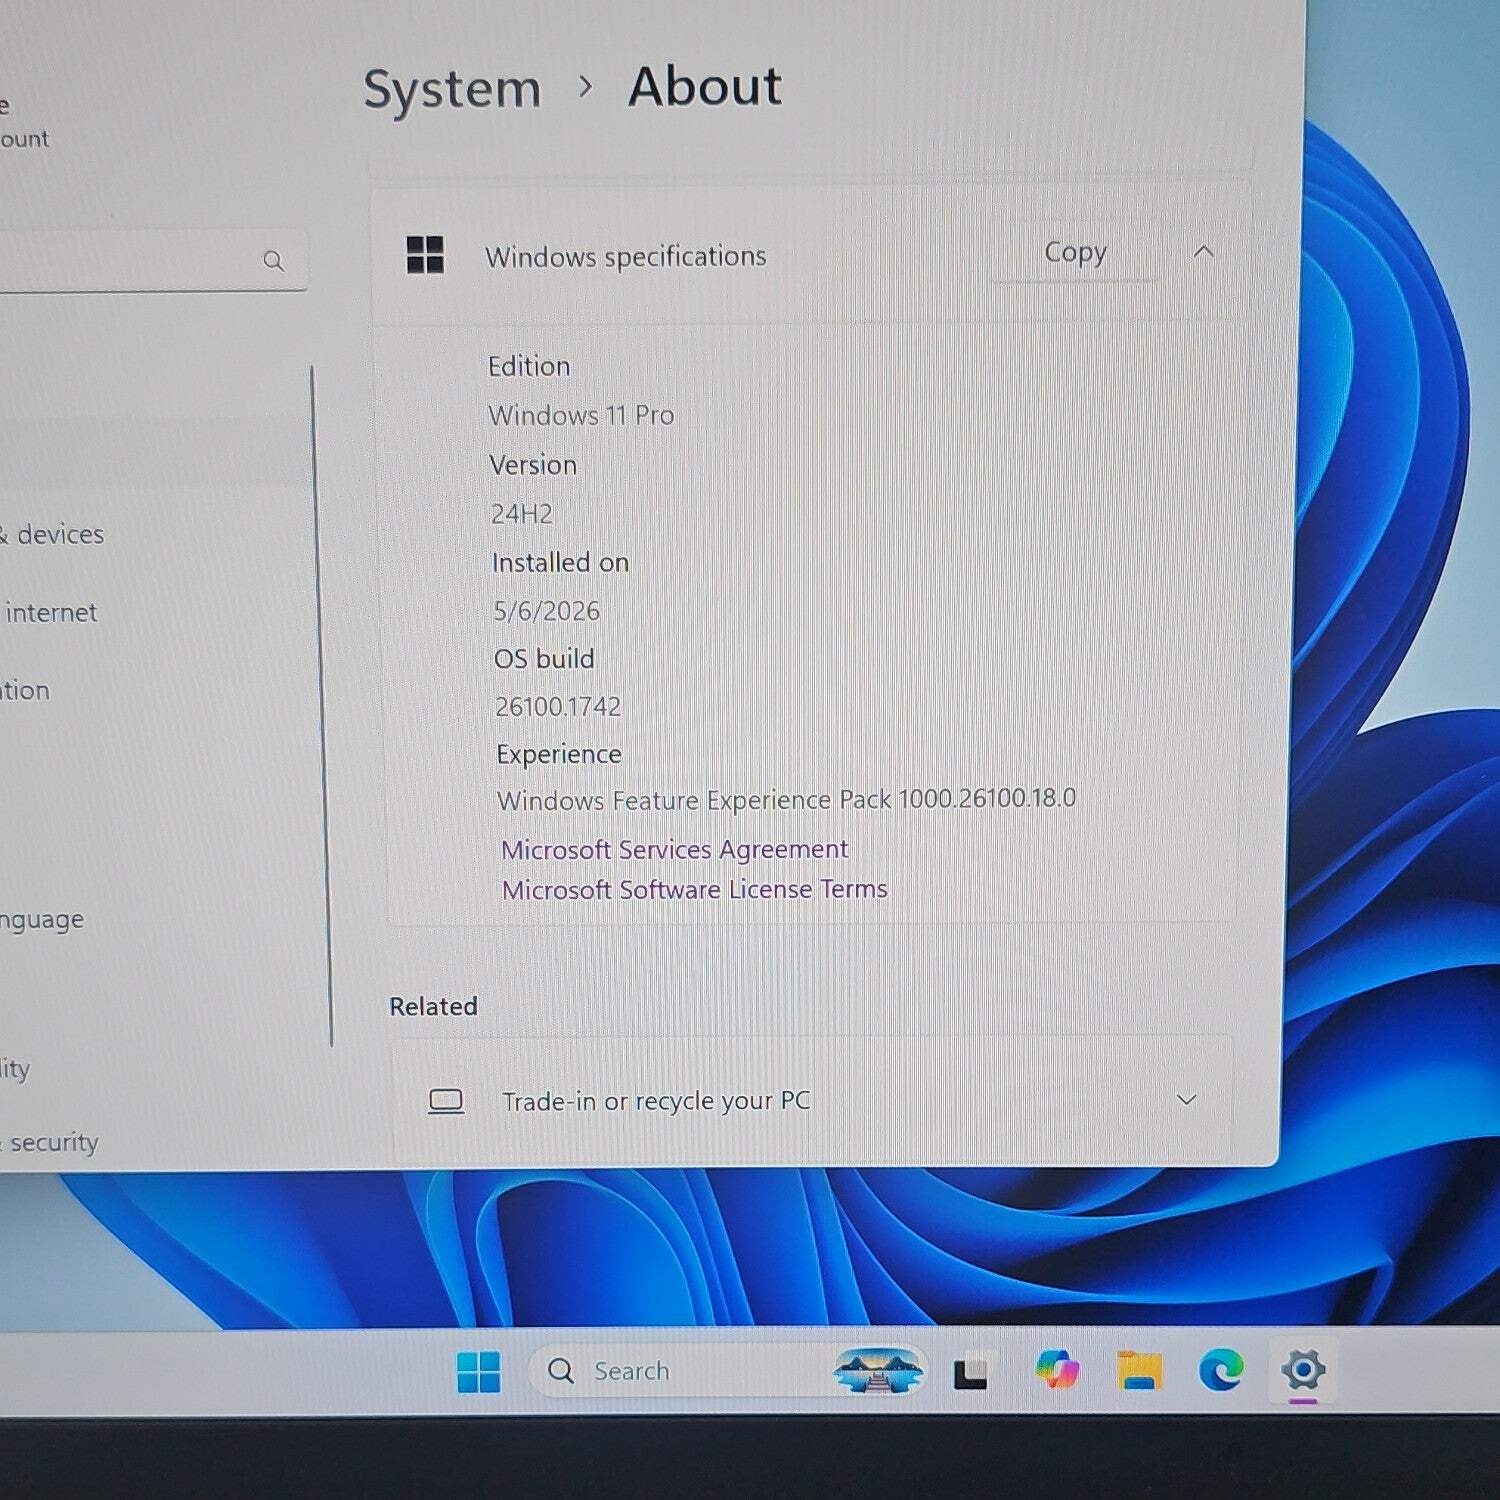Viewport: 1500px width, 1500px height.
Task: Open the language sidebar item
Action: [42, 920]
